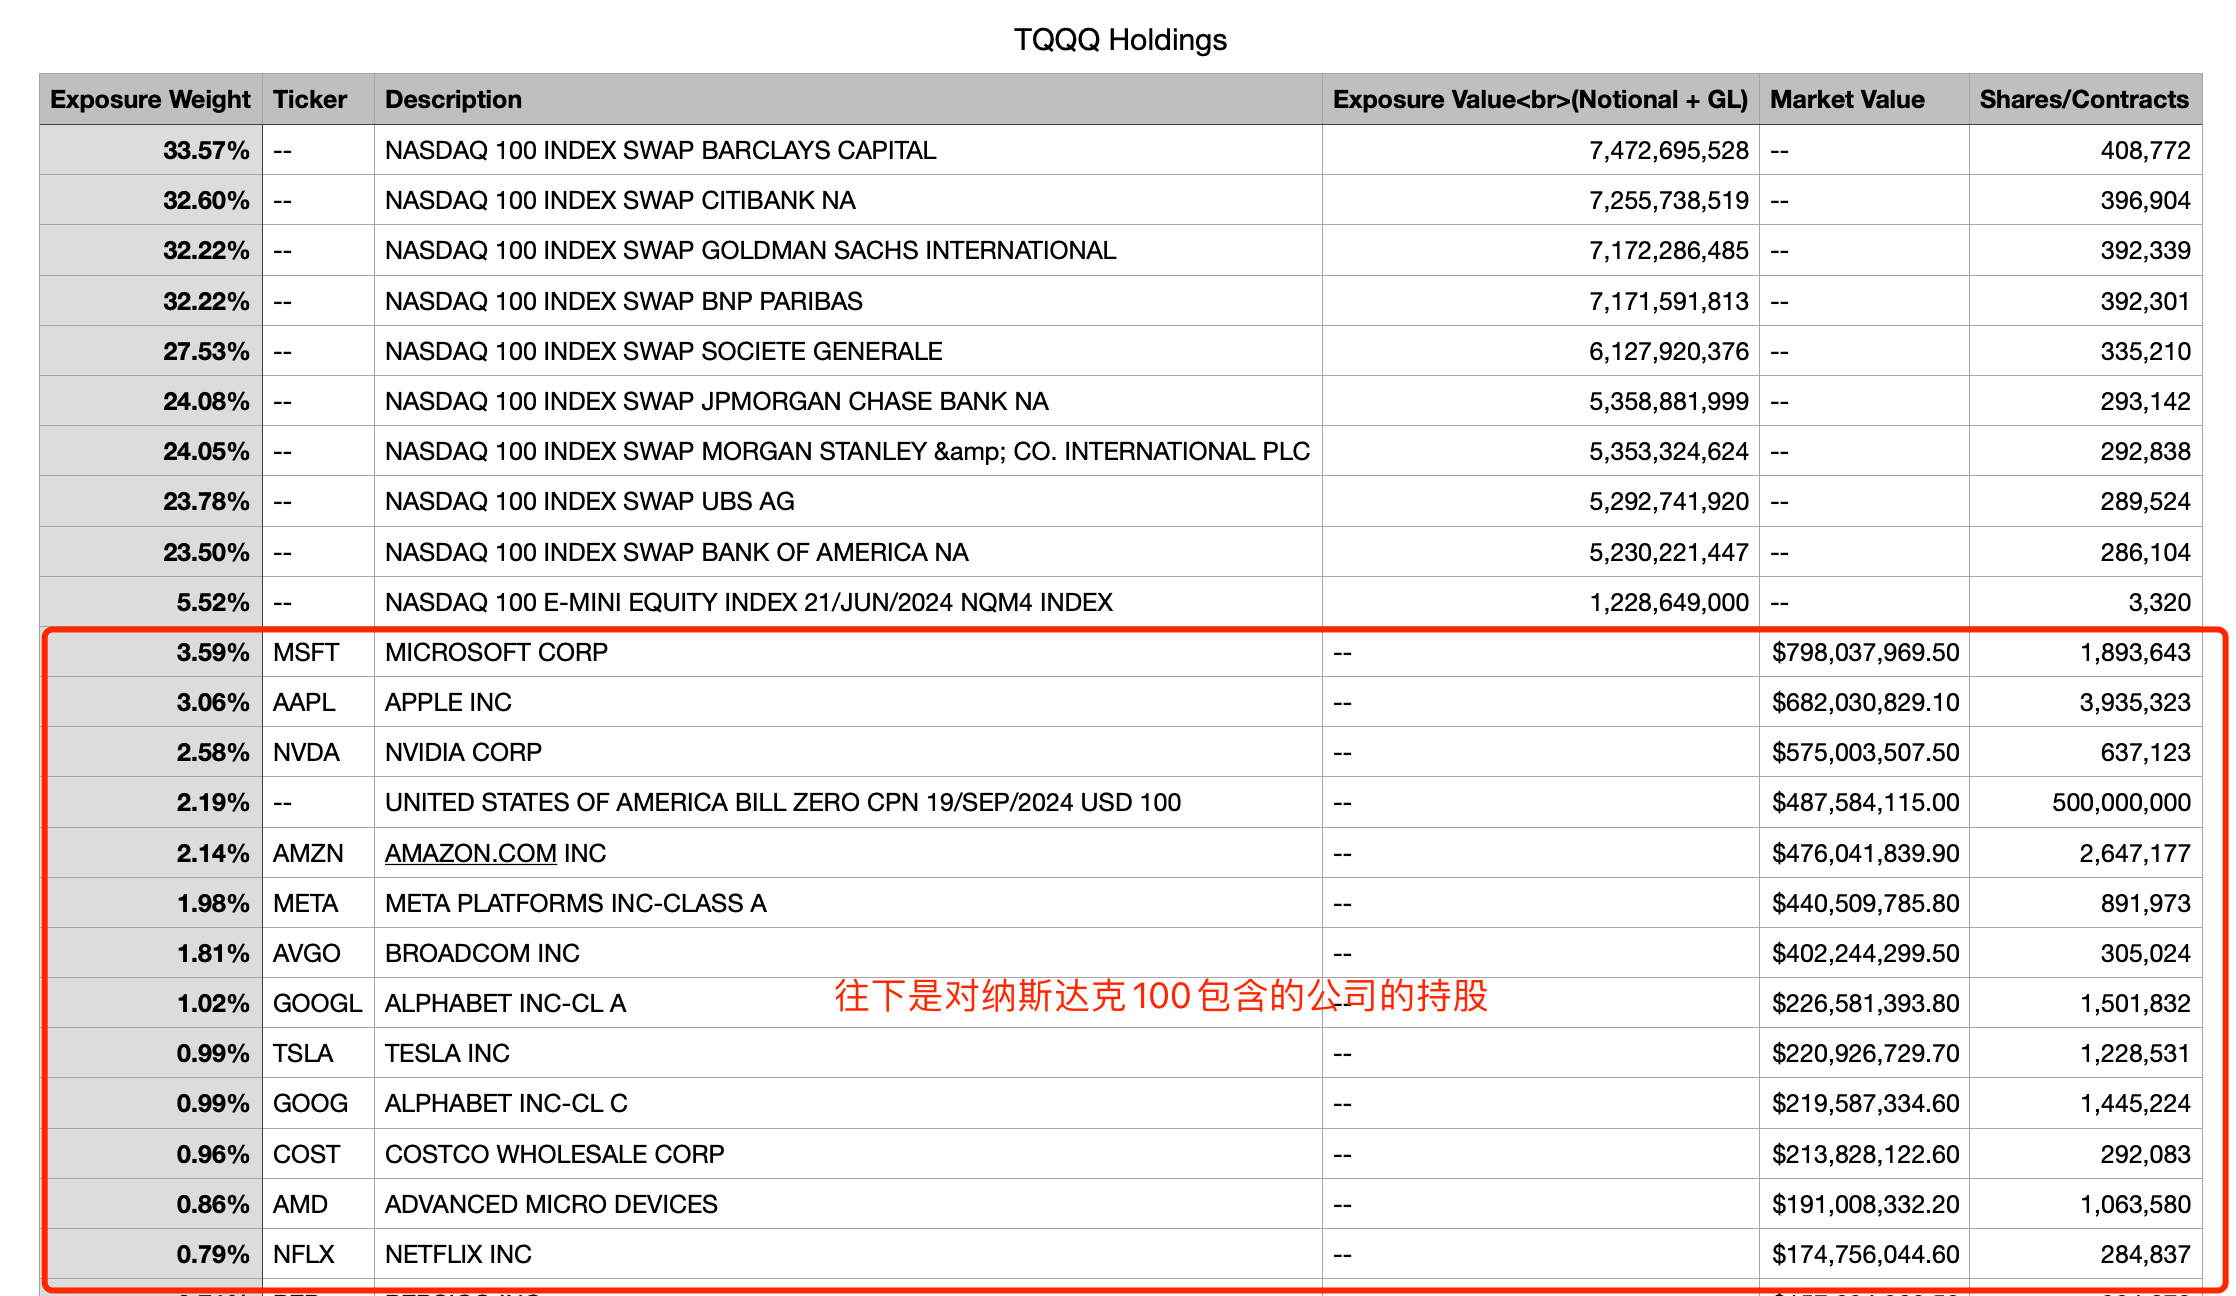Click market value $487,584,115.00

(1865, 802)
